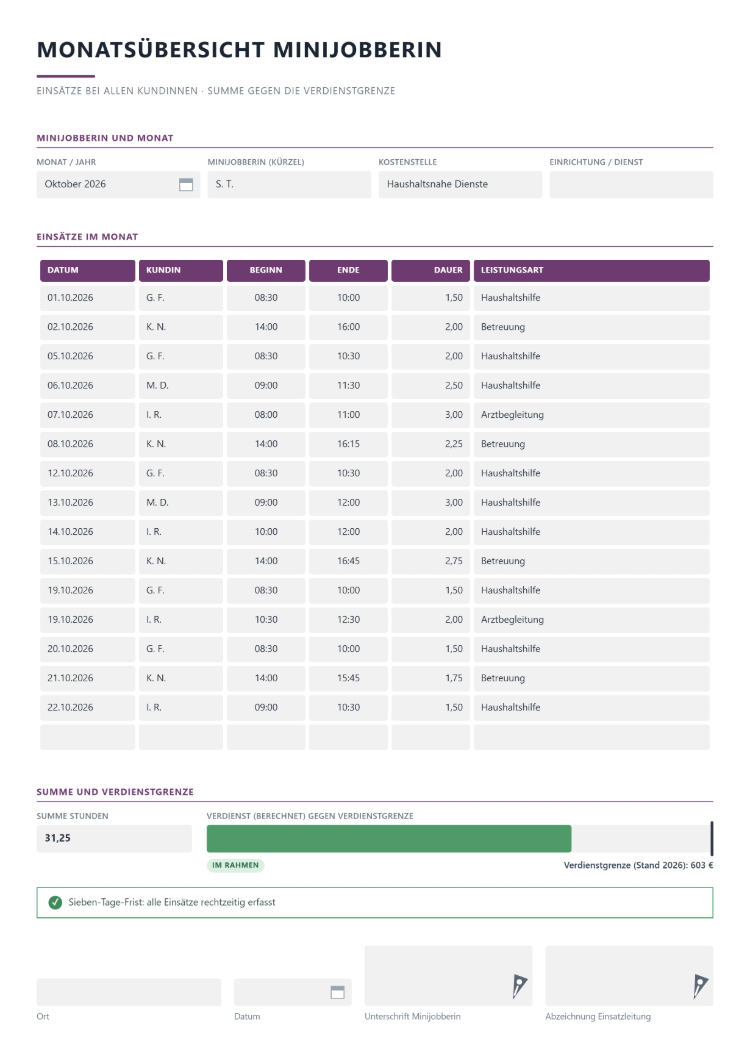This screenshot has height=1060, width=750.
Task: Select date cell 02.10.2026
Action: (87, 327)
